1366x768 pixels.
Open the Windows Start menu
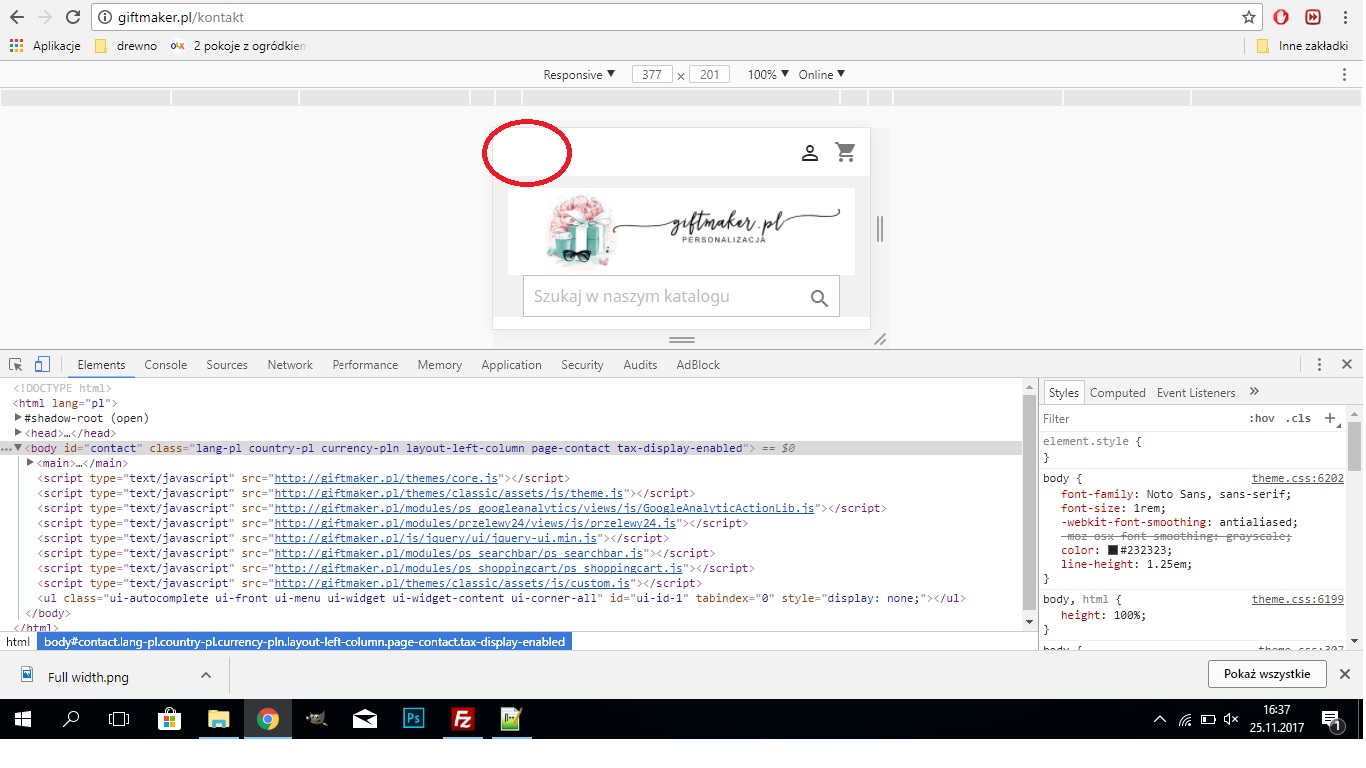(21, 718)
